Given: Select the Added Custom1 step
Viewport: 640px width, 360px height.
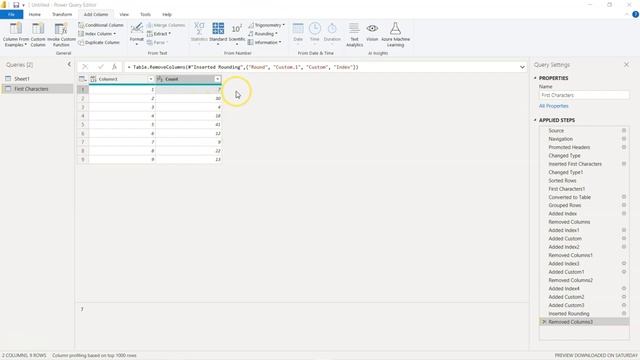Looking at the screenshot, I should [566, 272].
